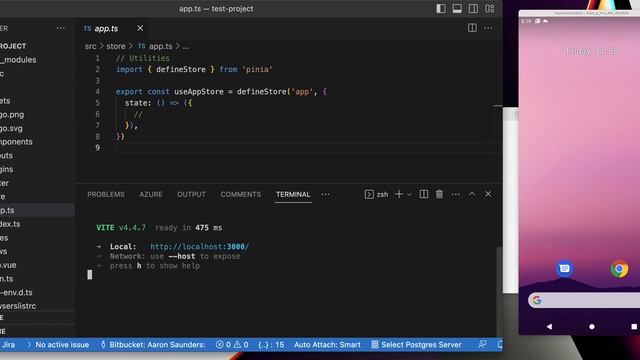
Task: Click src in the breadcrumb path
Action: click(x=90, y=47)
